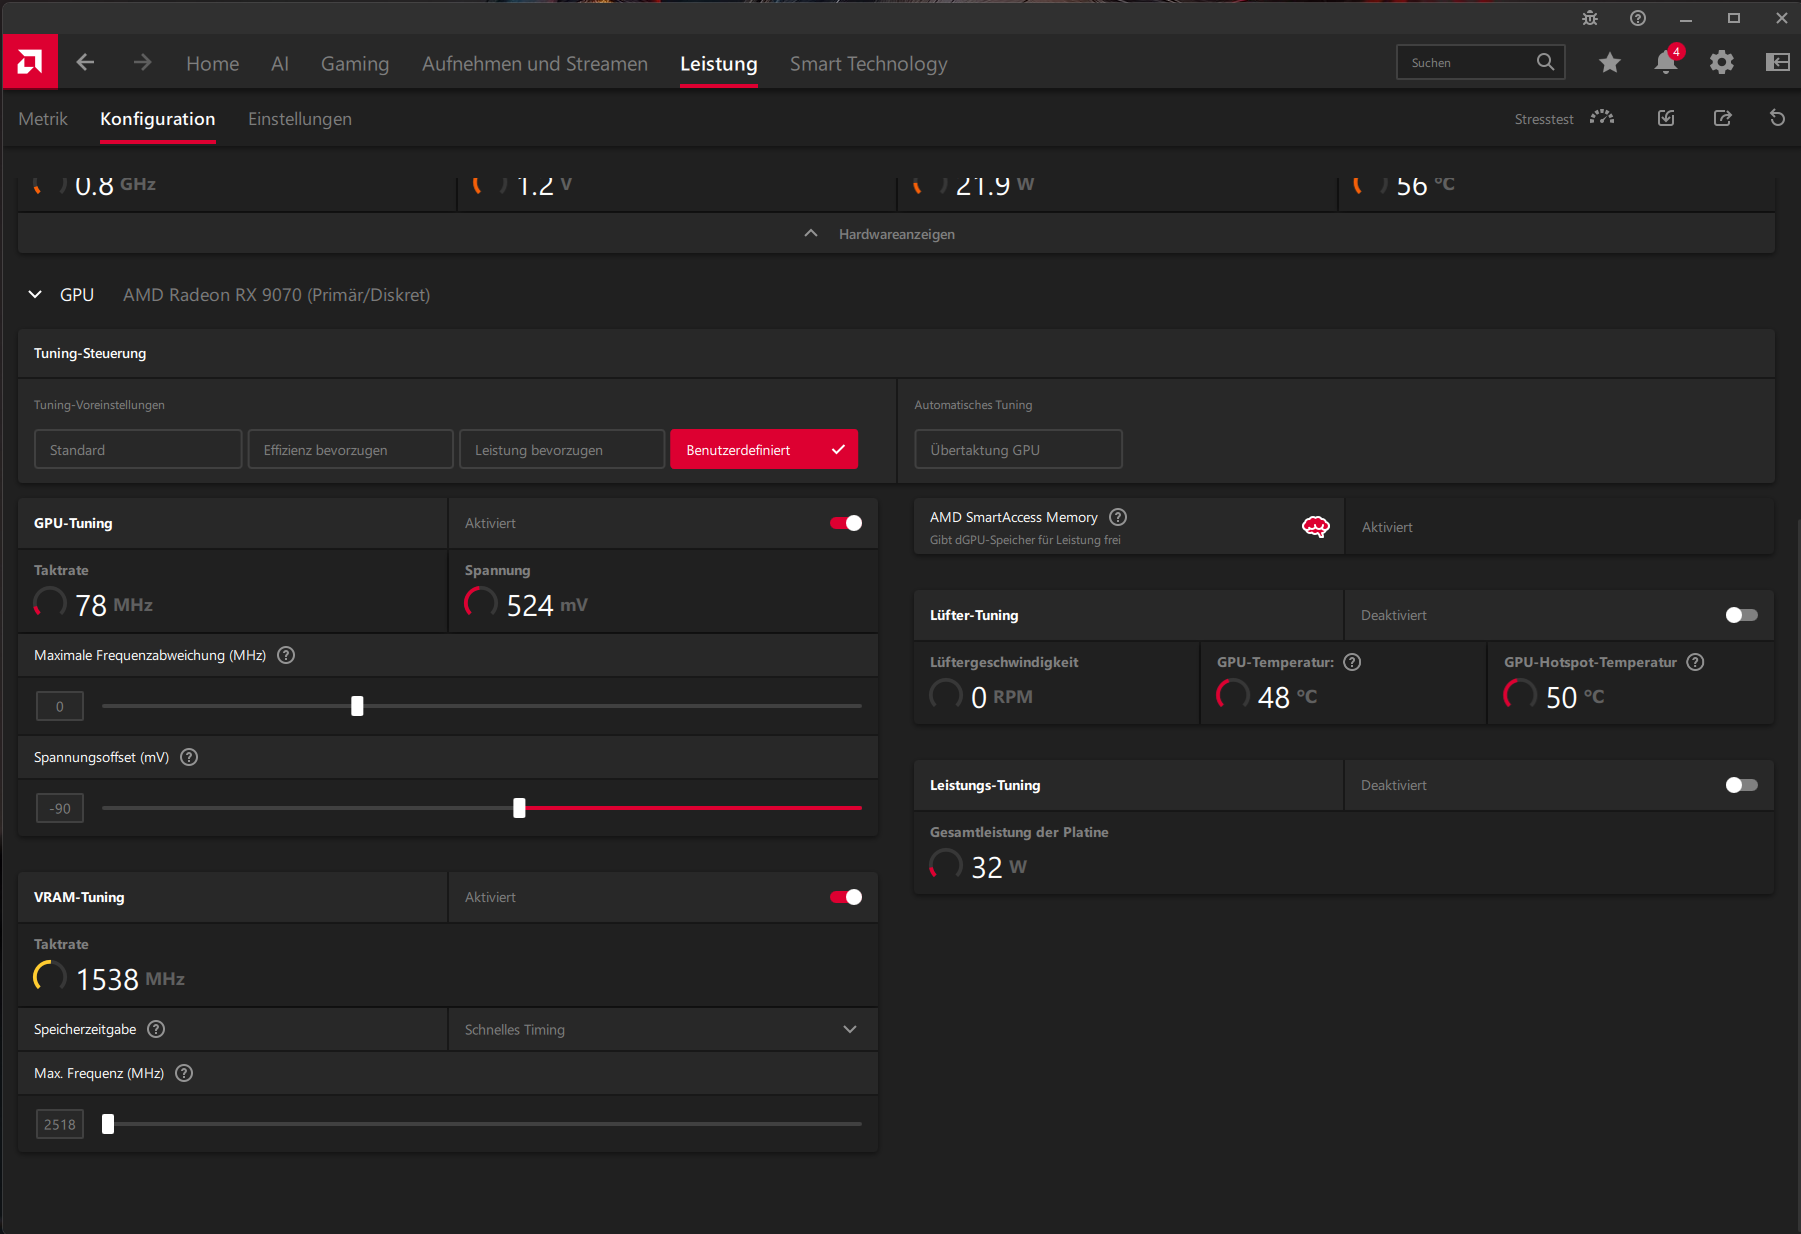Click the Spannungsoffset value box

pos(60,808)
